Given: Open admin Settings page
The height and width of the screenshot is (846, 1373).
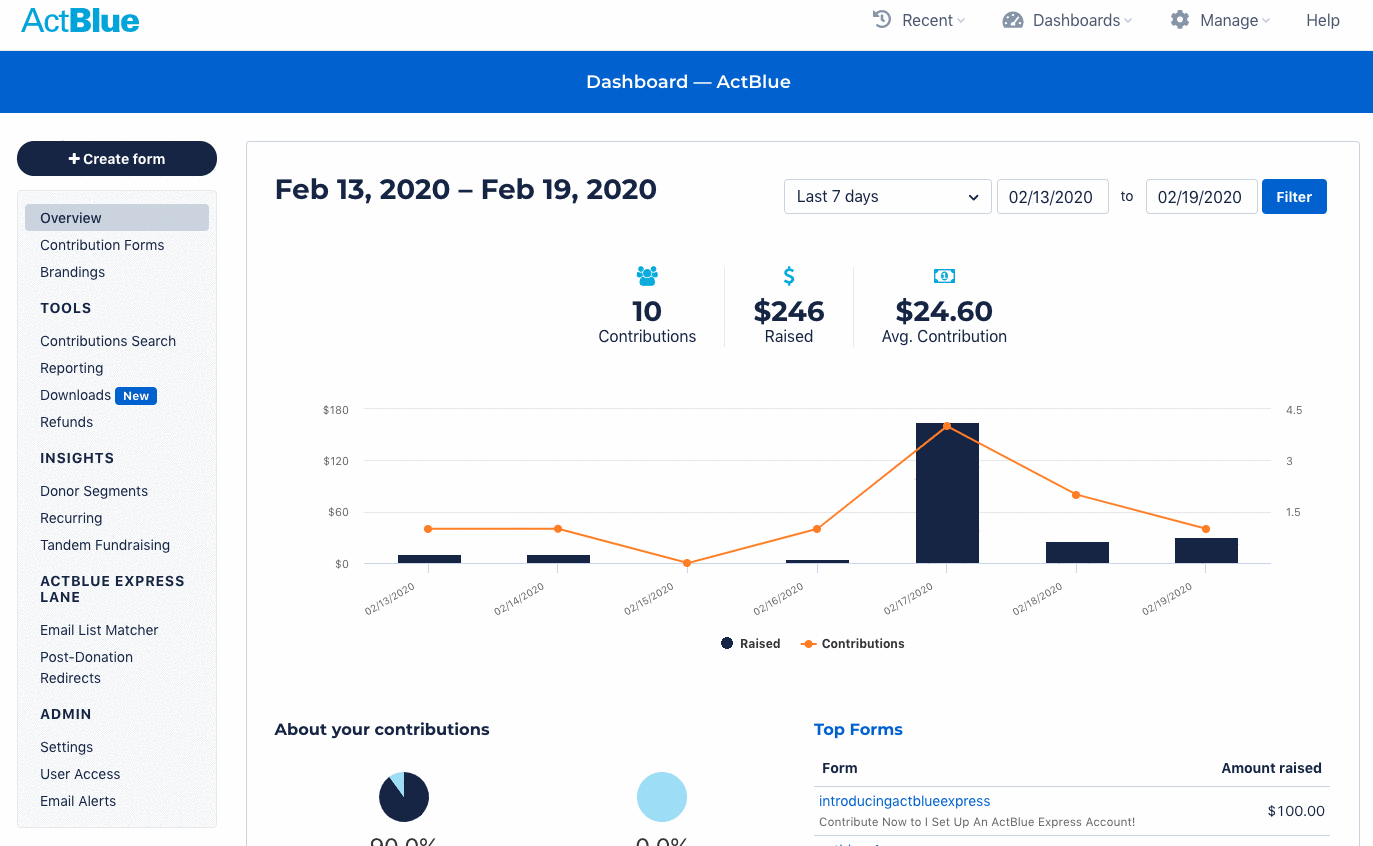Looking at the screenshot, I should [66, 747].
